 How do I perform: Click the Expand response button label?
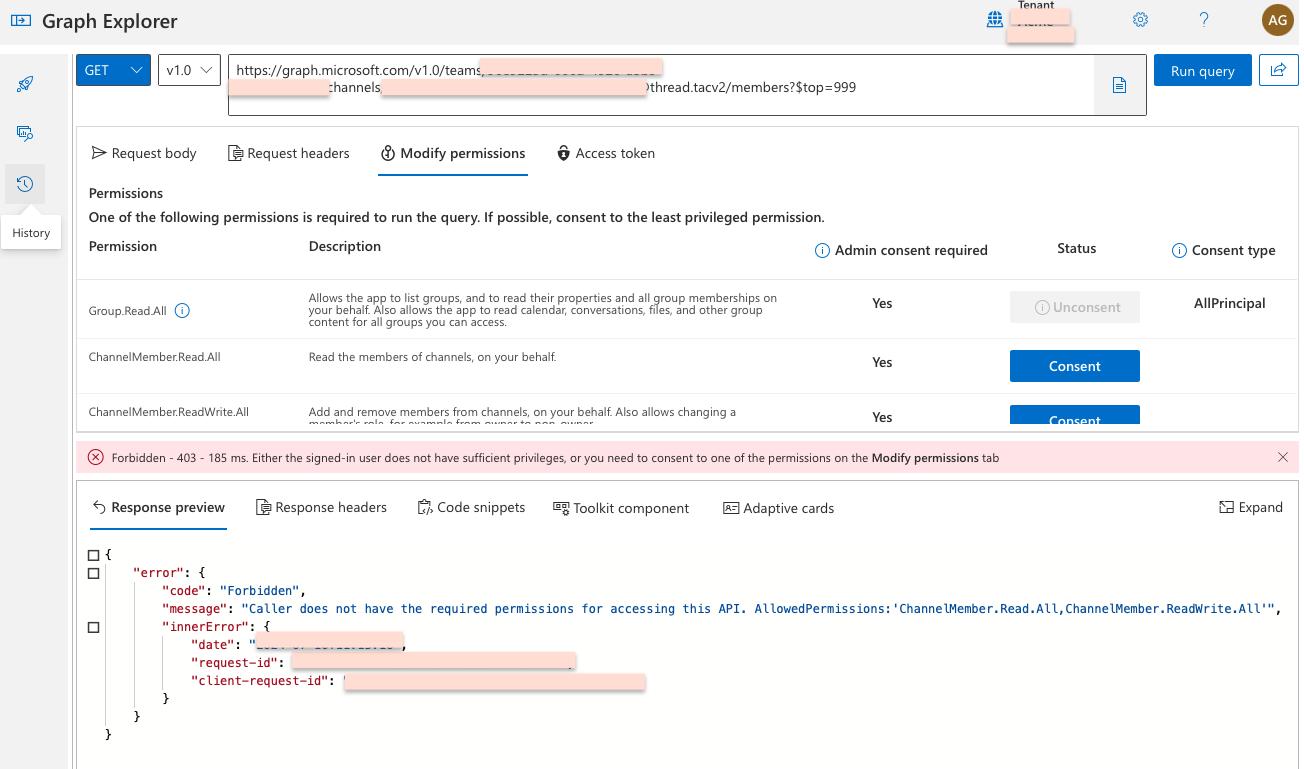click(x=1261, y=508)
